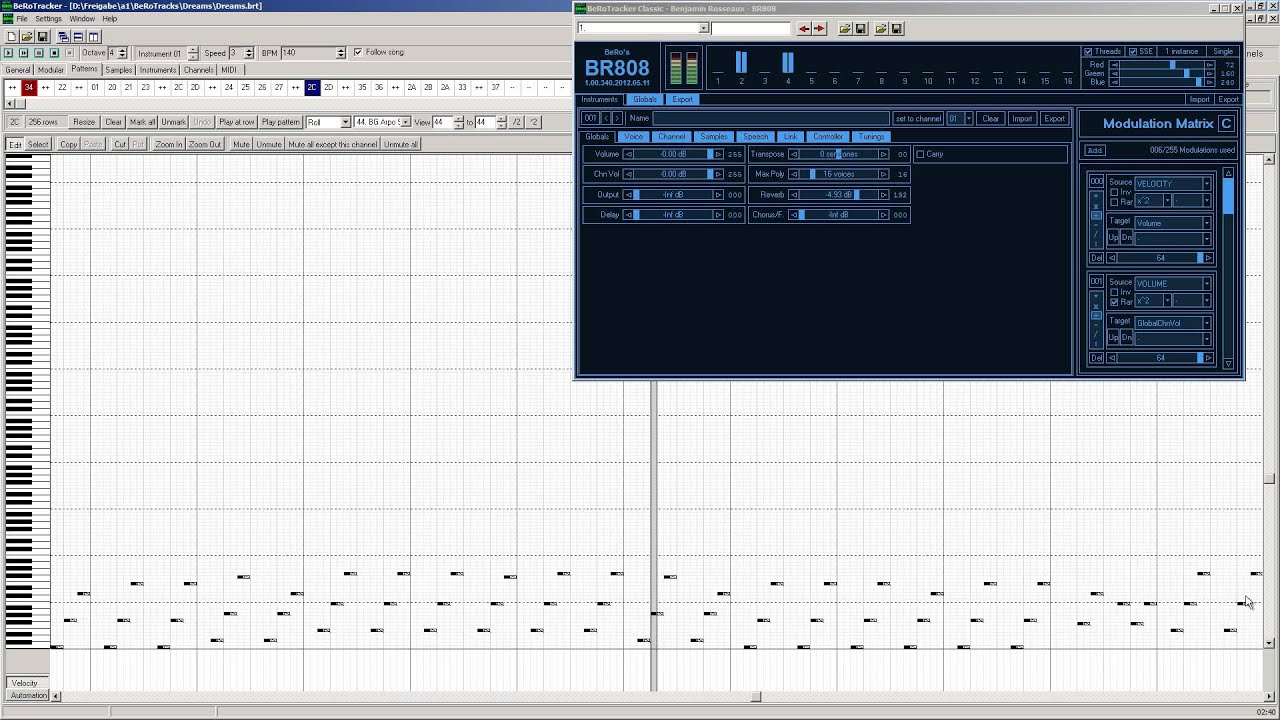This screenshot has height=720, width=1280.
Task: Open the Automation panel at bottom left
Action: (28, 695)
